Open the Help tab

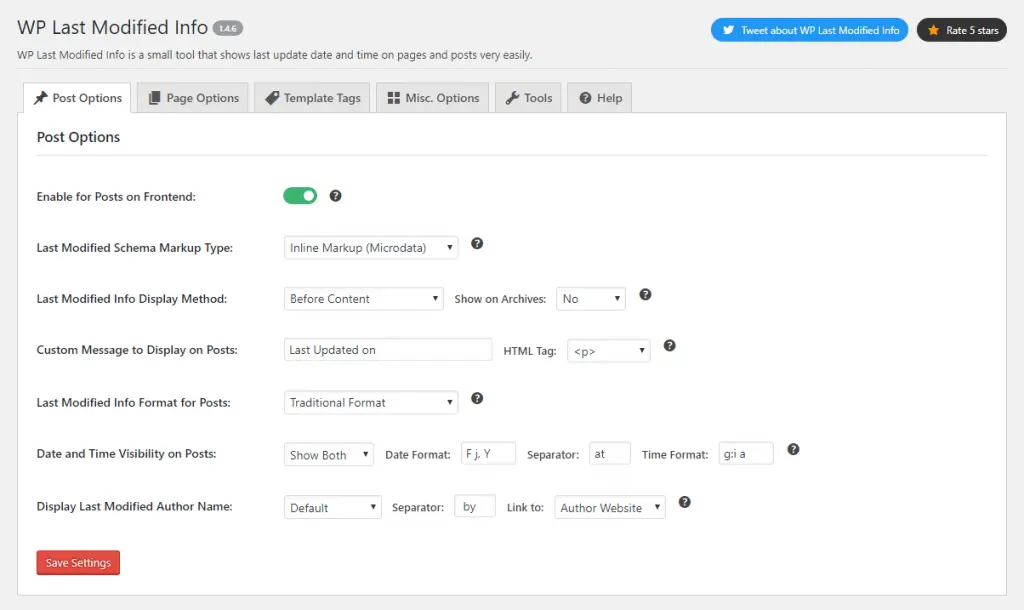[x=600, y=98]
